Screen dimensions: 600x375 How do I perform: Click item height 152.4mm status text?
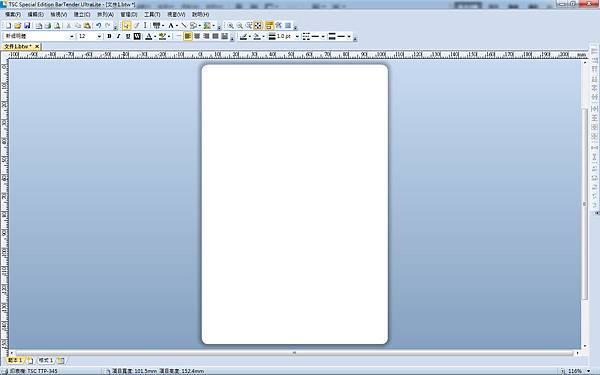[181, 371]
